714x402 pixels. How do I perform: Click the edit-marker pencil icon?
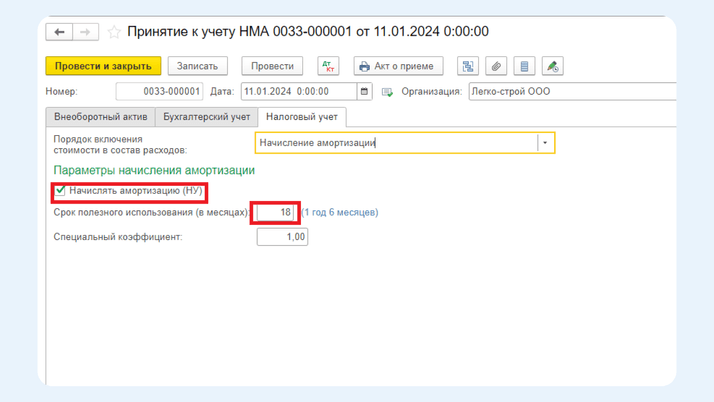[x=551, y=66]
